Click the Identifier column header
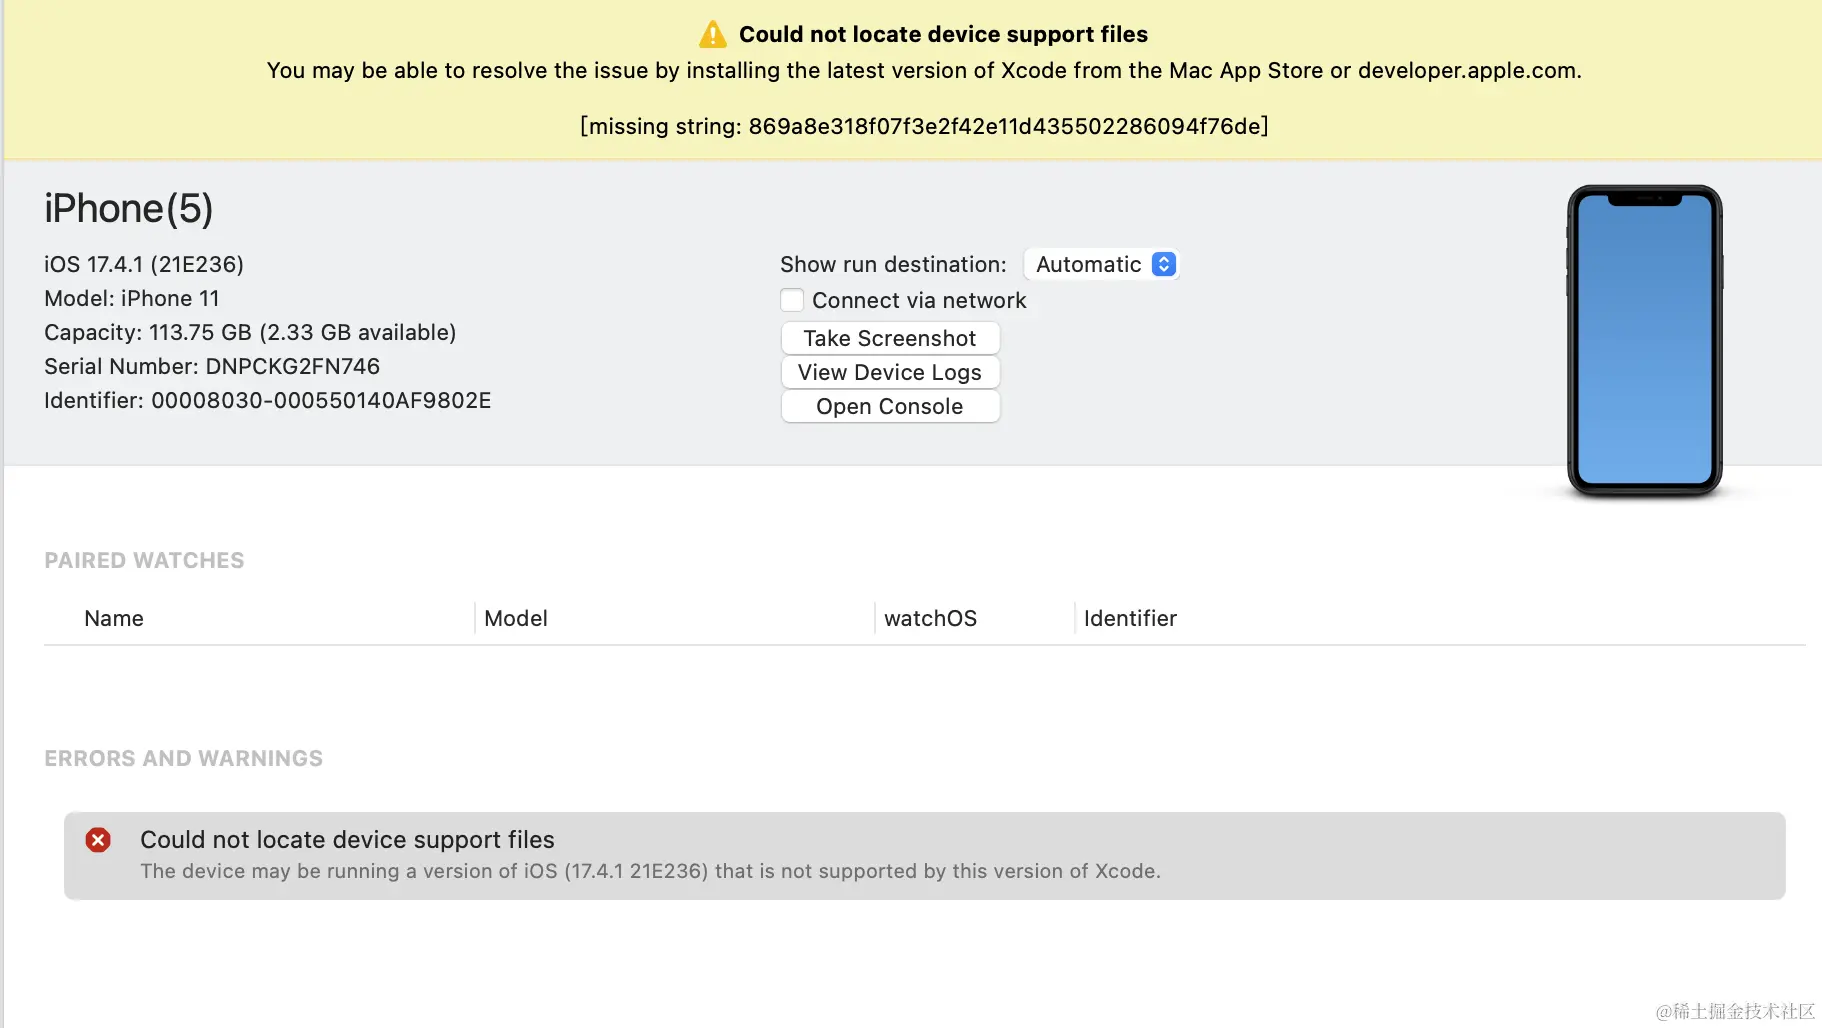The height and width of the screenshot is (1028, 1822). click(1130, 618)
